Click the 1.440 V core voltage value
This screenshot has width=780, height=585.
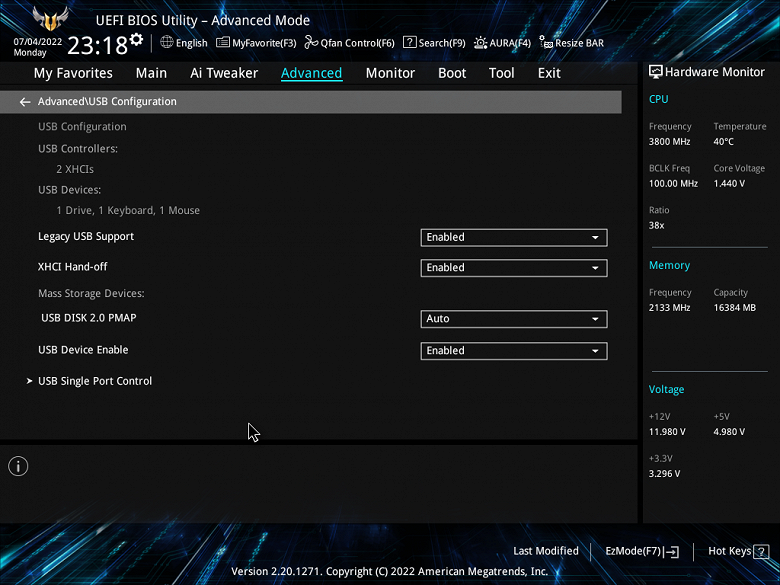pos(729,184)
